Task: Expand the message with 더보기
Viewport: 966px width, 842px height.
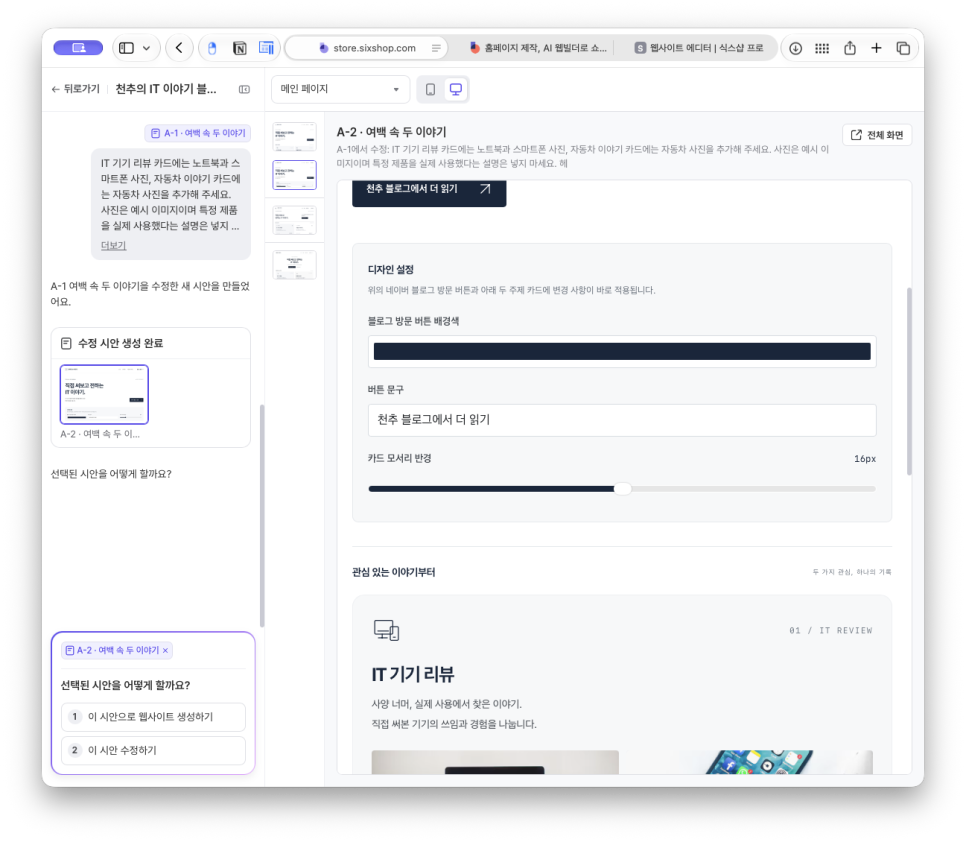Action: (x=113, y=245)
